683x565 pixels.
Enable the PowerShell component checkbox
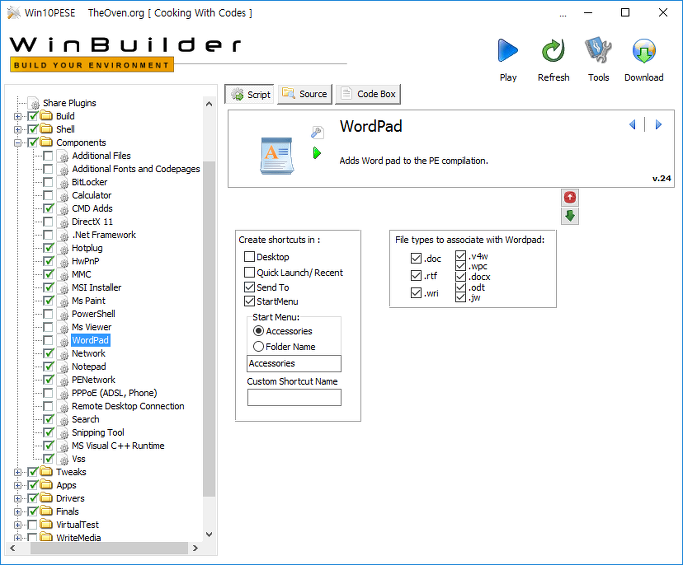pyautogui.click(x=48, y=314)
